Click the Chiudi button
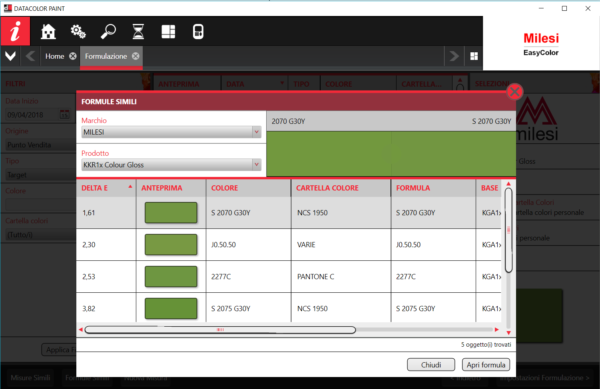Viewport: 600px width, 389px height. pos(431,365)
